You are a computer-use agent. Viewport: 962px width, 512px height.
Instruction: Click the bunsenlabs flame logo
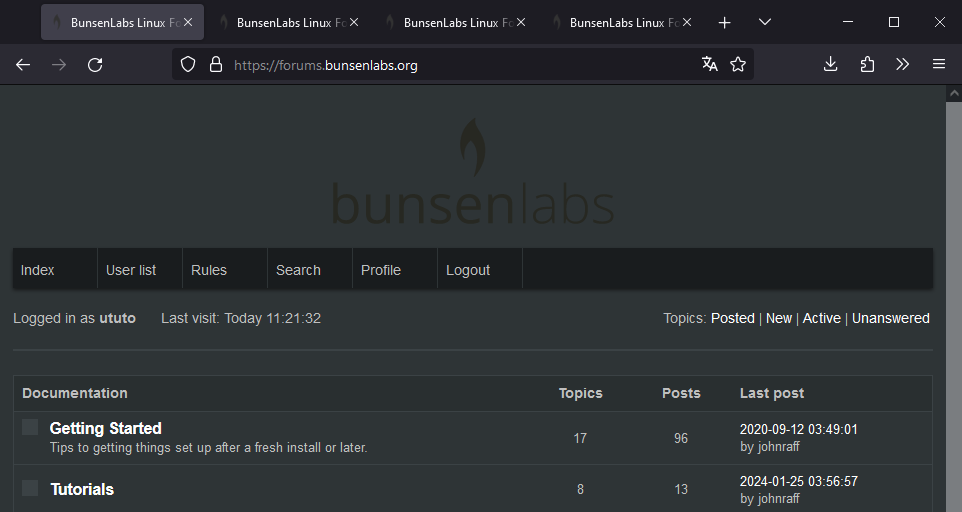pyautogui.click(x=473, y=172)
